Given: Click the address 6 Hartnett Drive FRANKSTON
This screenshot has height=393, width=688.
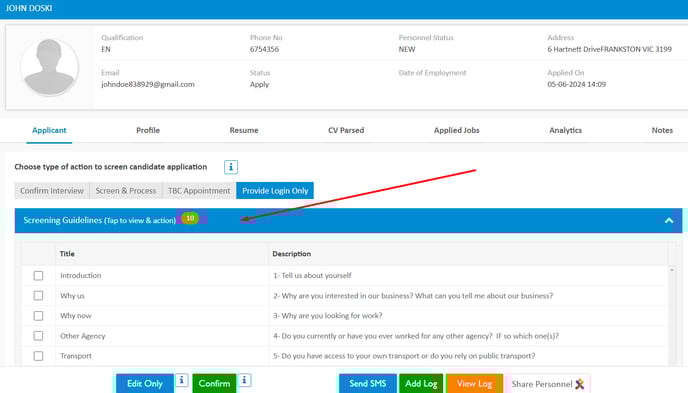Looking at the screenshot, I should click(x=609, y=49).
